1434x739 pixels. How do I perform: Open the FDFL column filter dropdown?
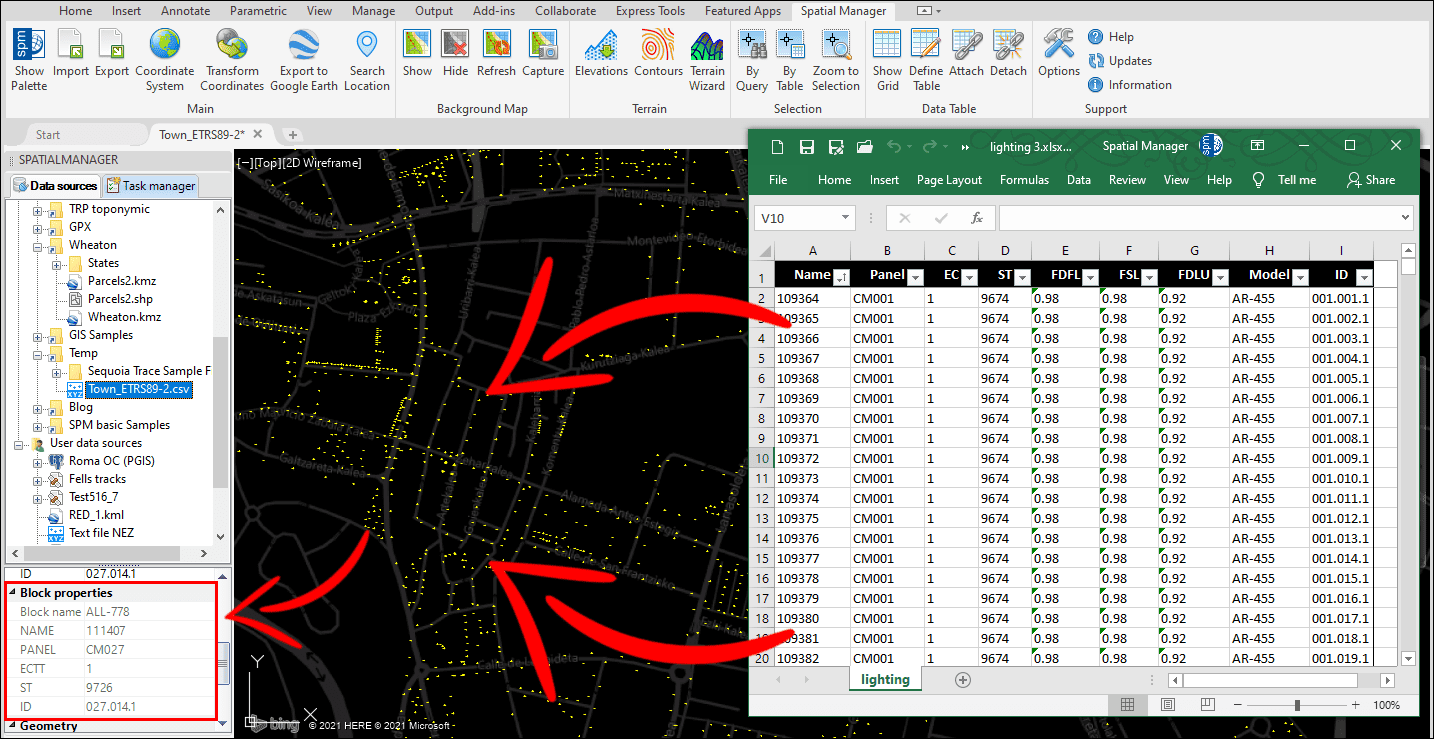coord(1090,277)
